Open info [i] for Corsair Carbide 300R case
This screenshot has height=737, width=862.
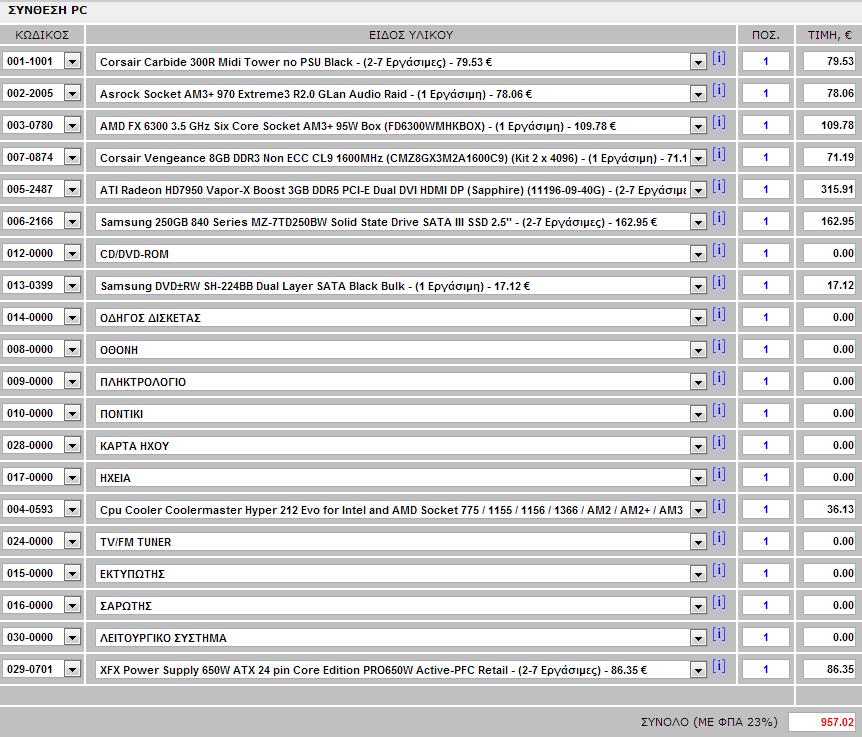(x=719, y=58)
